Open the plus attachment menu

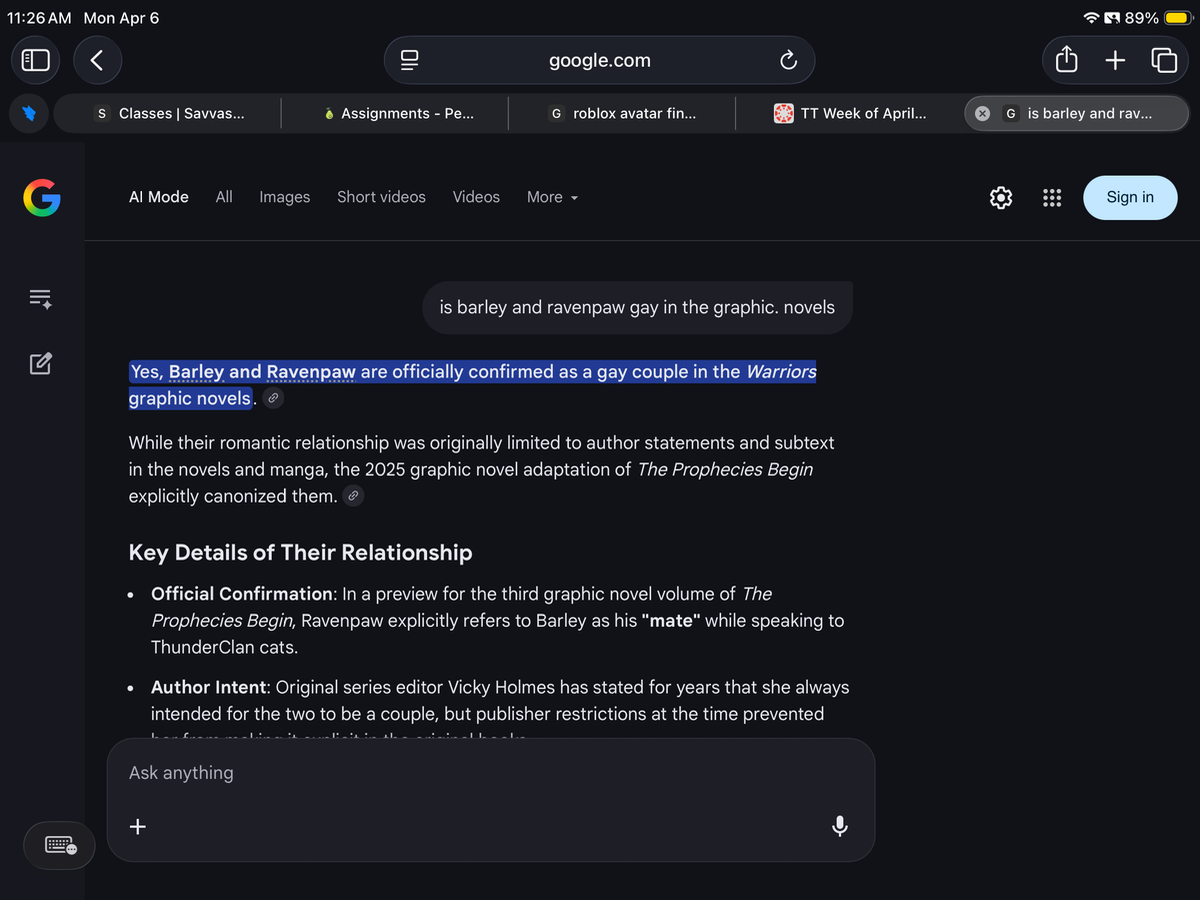(138, 826)
